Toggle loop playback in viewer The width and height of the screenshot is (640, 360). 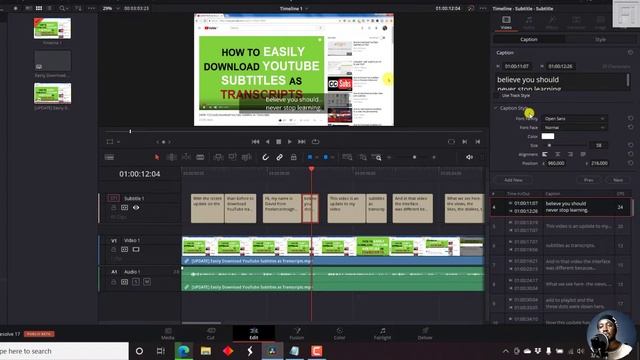click(x=316, y=142)
